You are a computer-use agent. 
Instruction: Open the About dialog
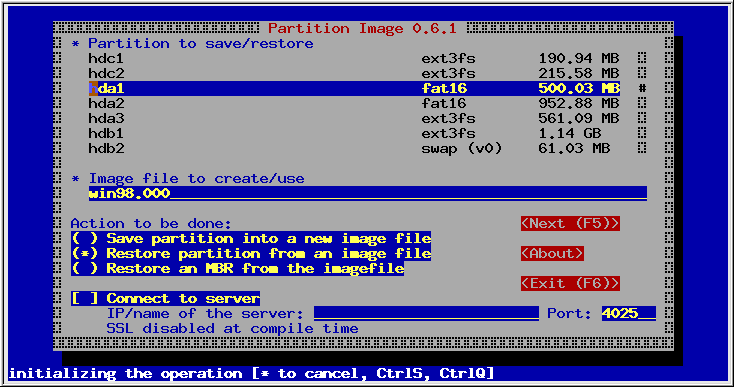[x=552, y=253]
